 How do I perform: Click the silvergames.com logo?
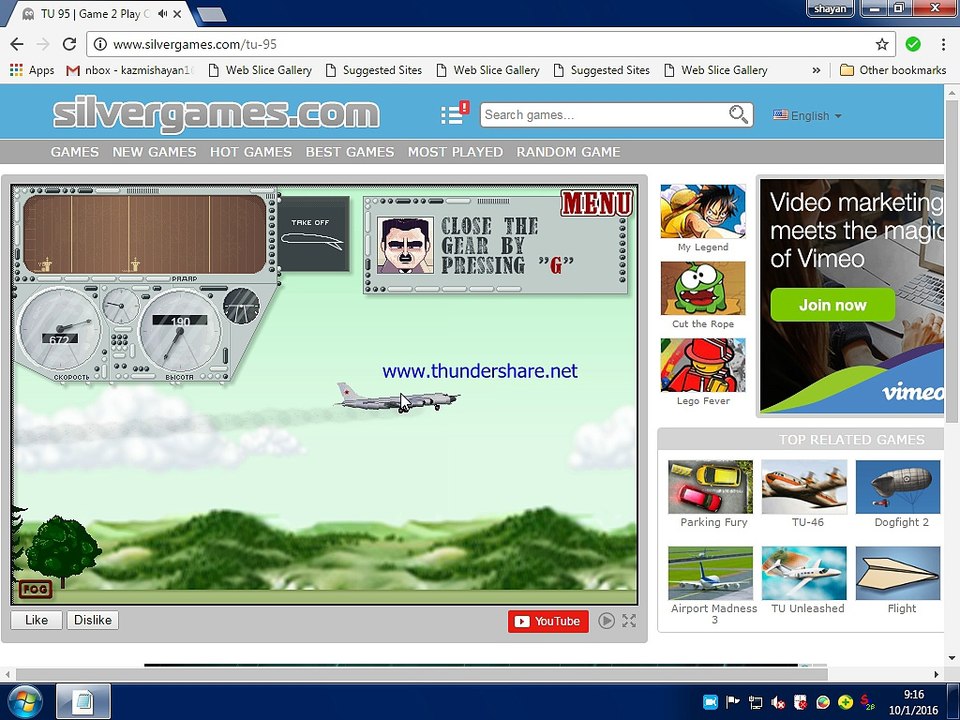tap(216, 114)
